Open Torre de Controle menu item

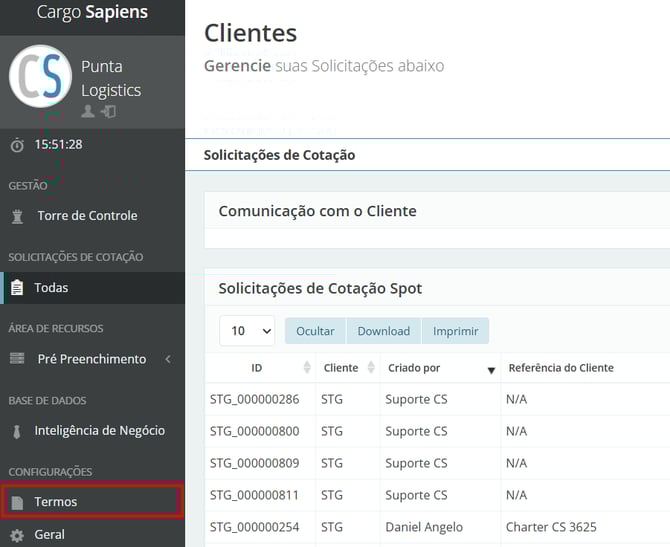click(87, 216)
